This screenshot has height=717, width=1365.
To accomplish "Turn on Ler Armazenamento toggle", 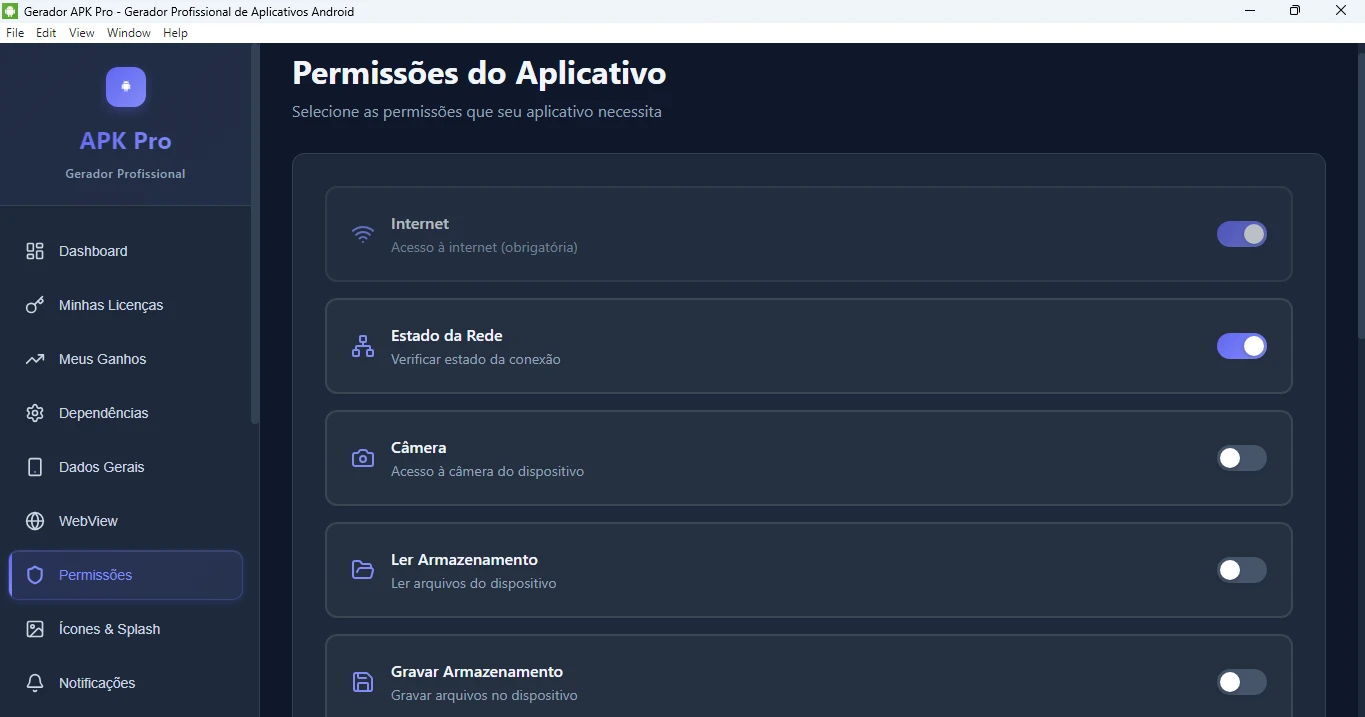I will point(1241,570).
